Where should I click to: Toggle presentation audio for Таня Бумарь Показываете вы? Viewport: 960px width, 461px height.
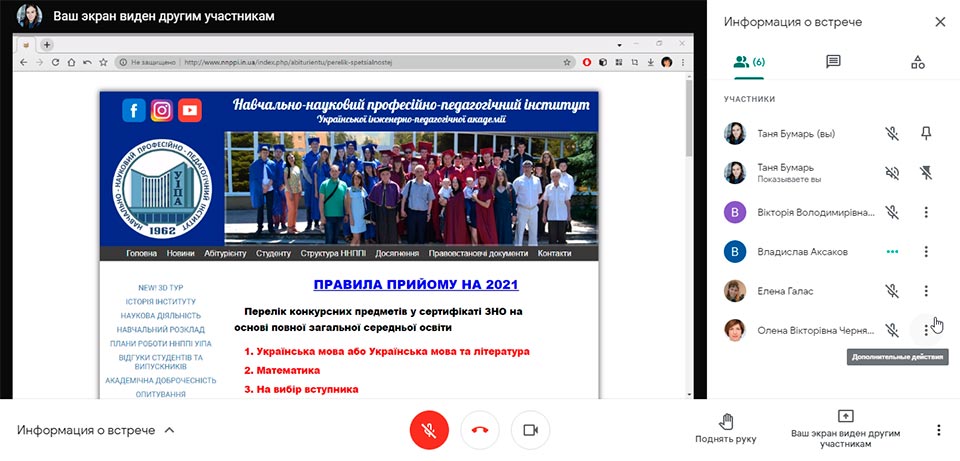point(892,173)
